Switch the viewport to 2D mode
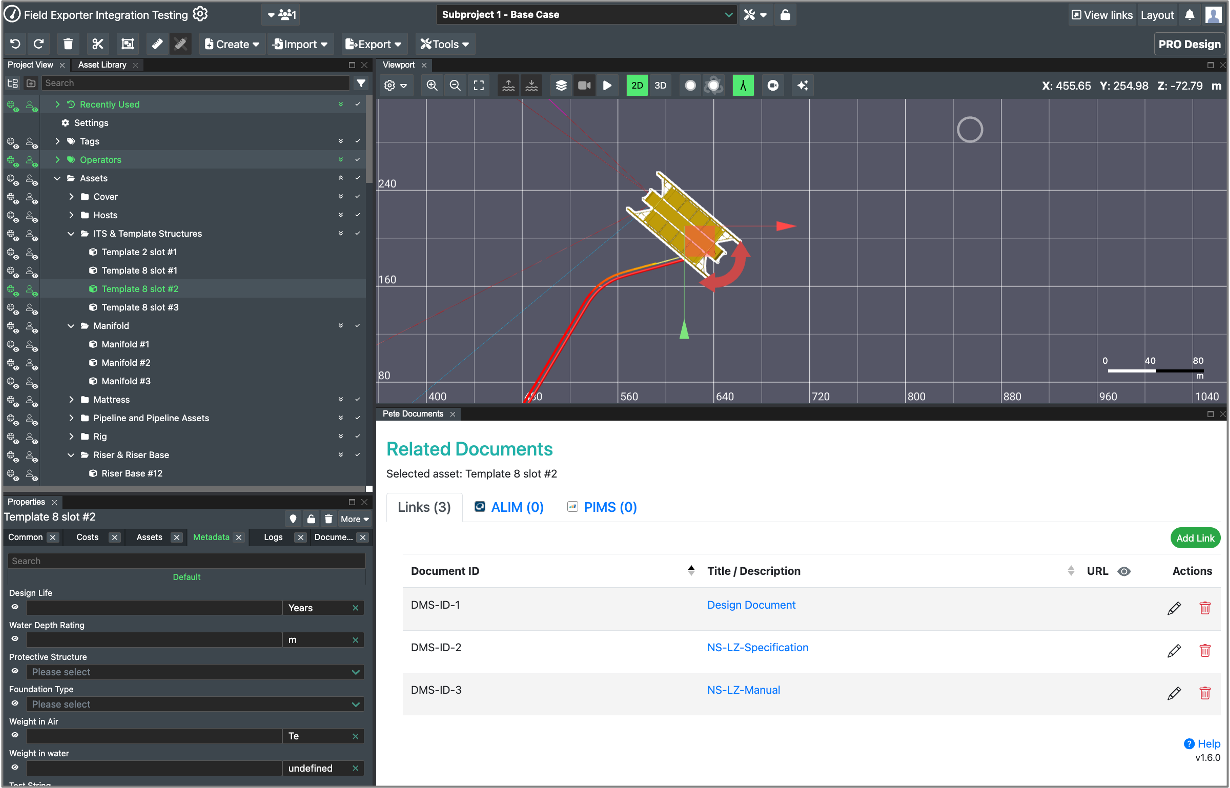1230x788 pixels. pos(637,86)
